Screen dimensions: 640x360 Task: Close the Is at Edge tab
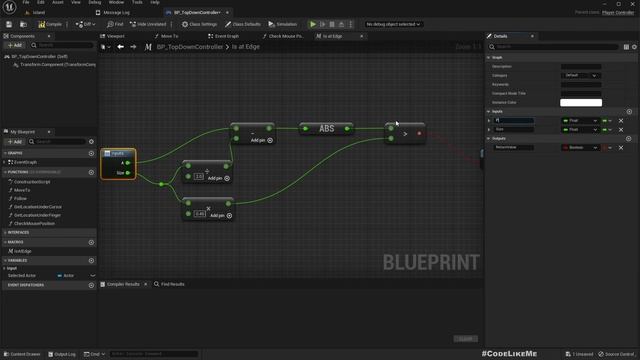pos(362,36)
